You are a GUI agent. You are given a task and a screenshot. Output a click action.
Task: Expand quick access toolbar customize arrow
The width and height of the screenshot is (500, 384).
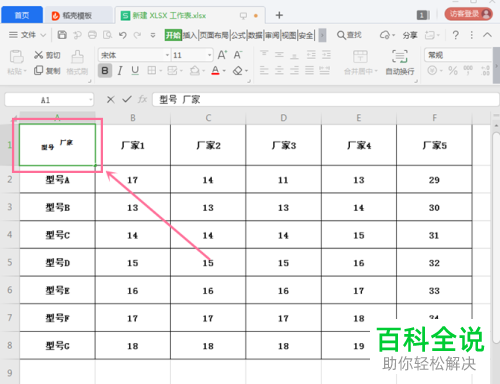click(153, 35)
